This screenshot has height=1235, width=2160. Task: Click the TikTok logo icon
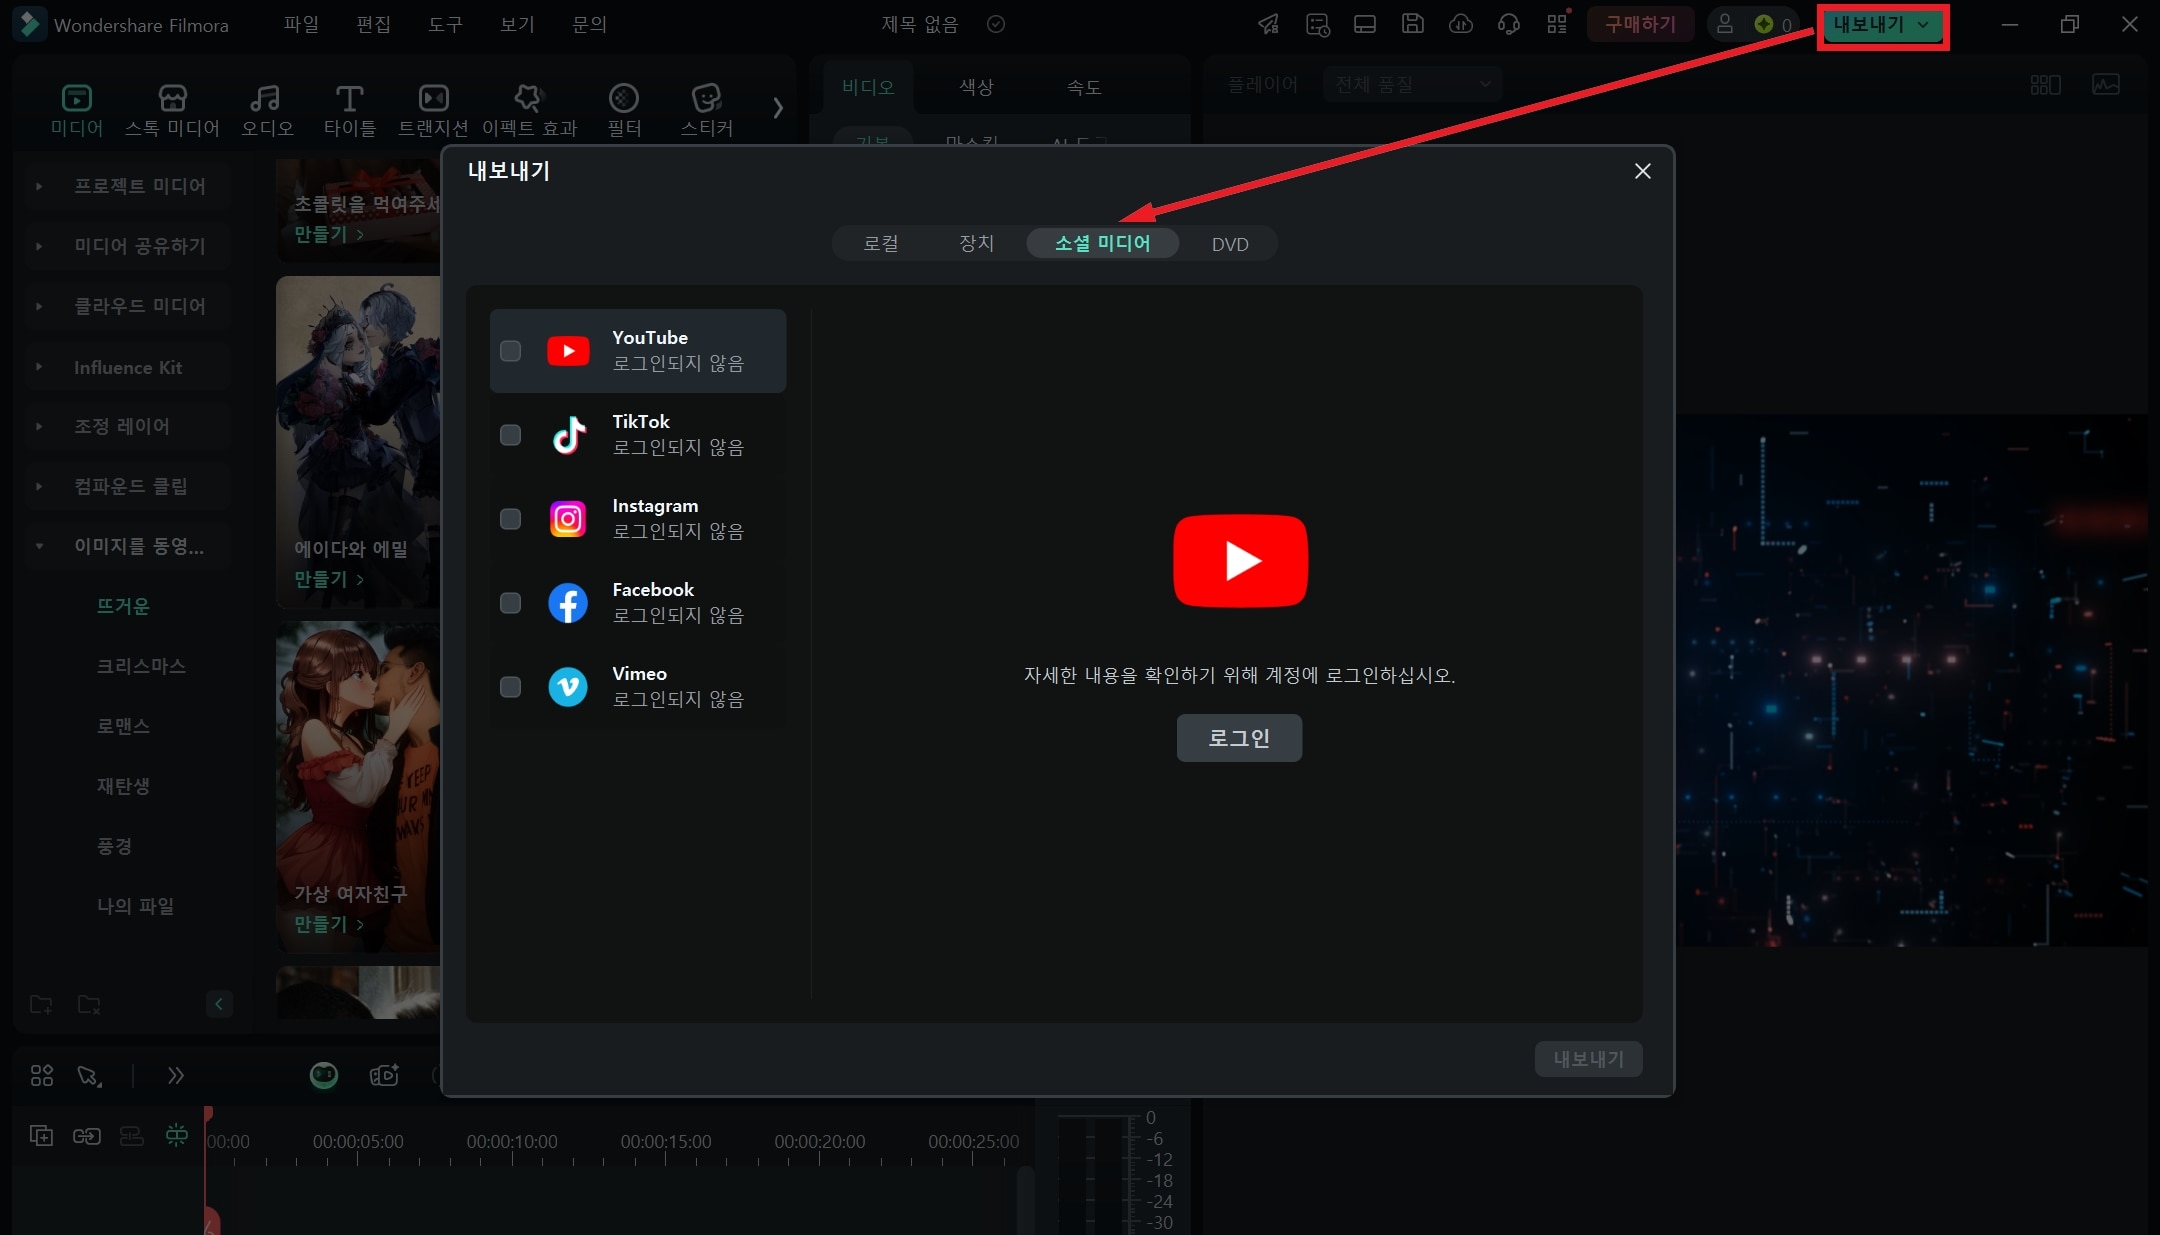tap(568, 435)
